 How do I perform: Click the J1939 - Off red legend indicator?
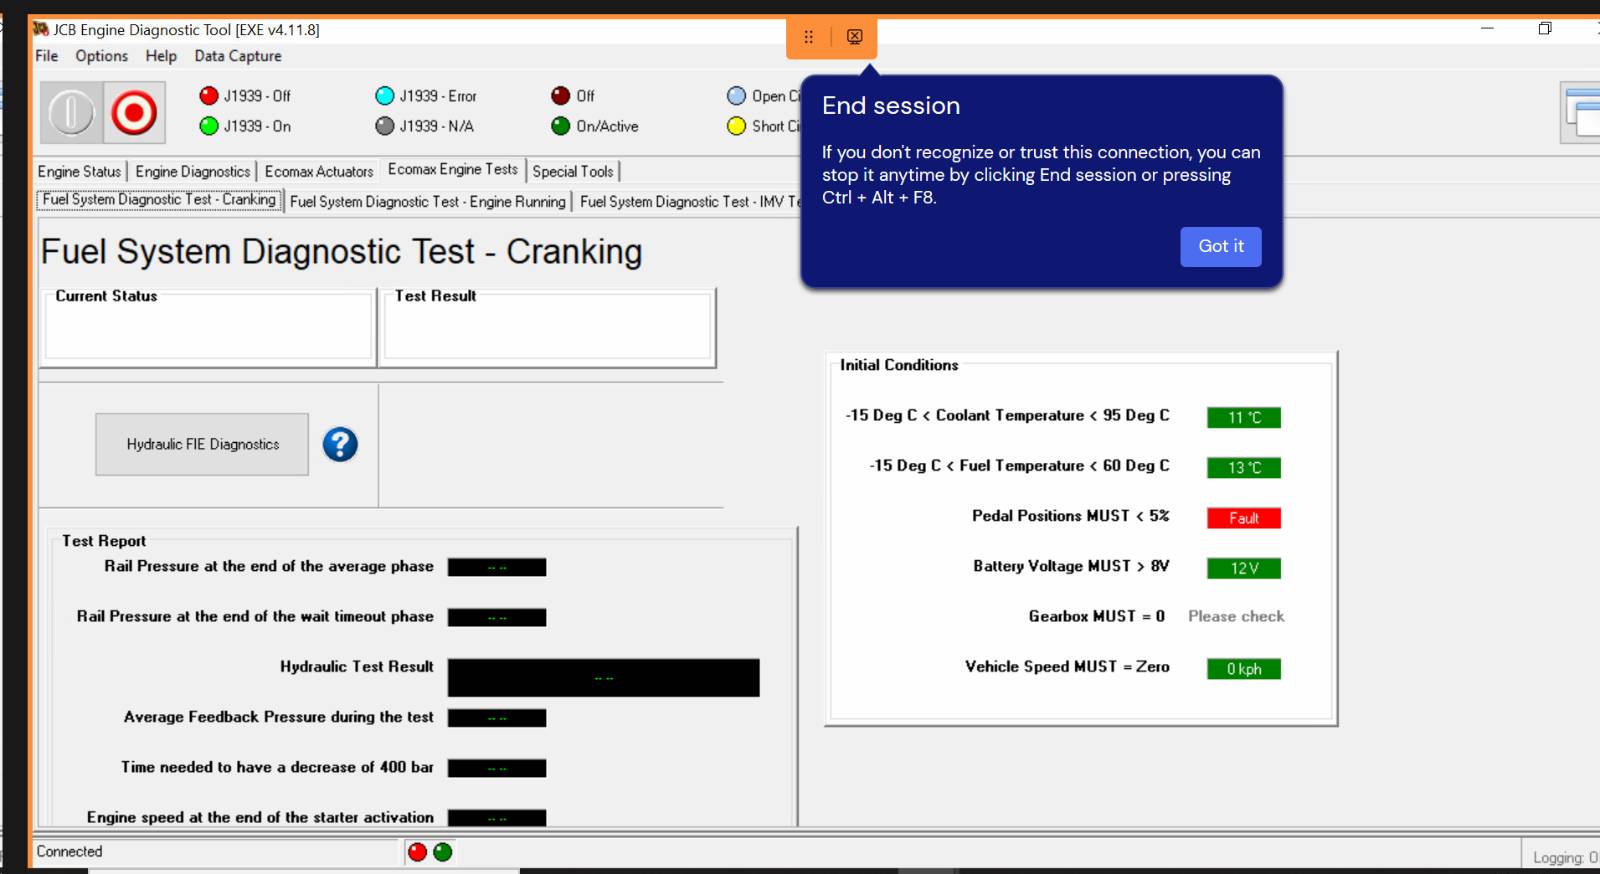coord(208,96)
